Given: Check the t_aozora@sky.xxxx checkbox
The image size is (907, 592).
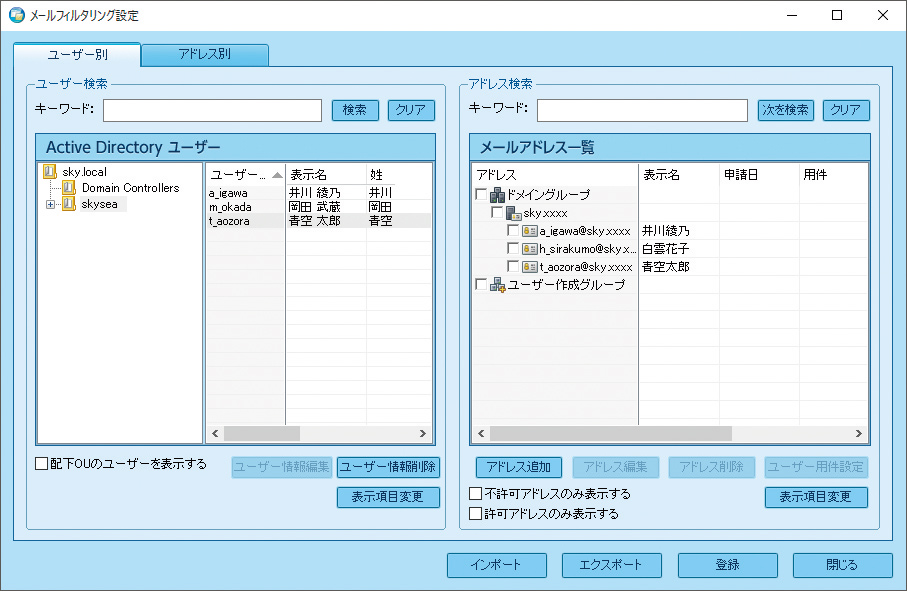Looking at the screenshot, I should pyautogui.click(x=513, y=266).
